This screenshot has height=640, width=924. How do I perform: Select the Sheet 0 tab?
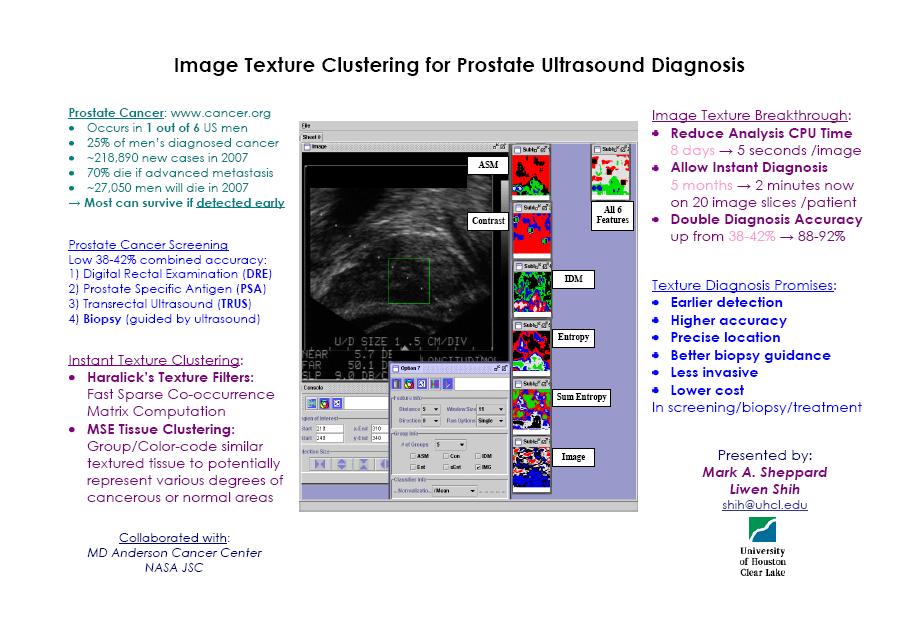click(x=312, y=137)
